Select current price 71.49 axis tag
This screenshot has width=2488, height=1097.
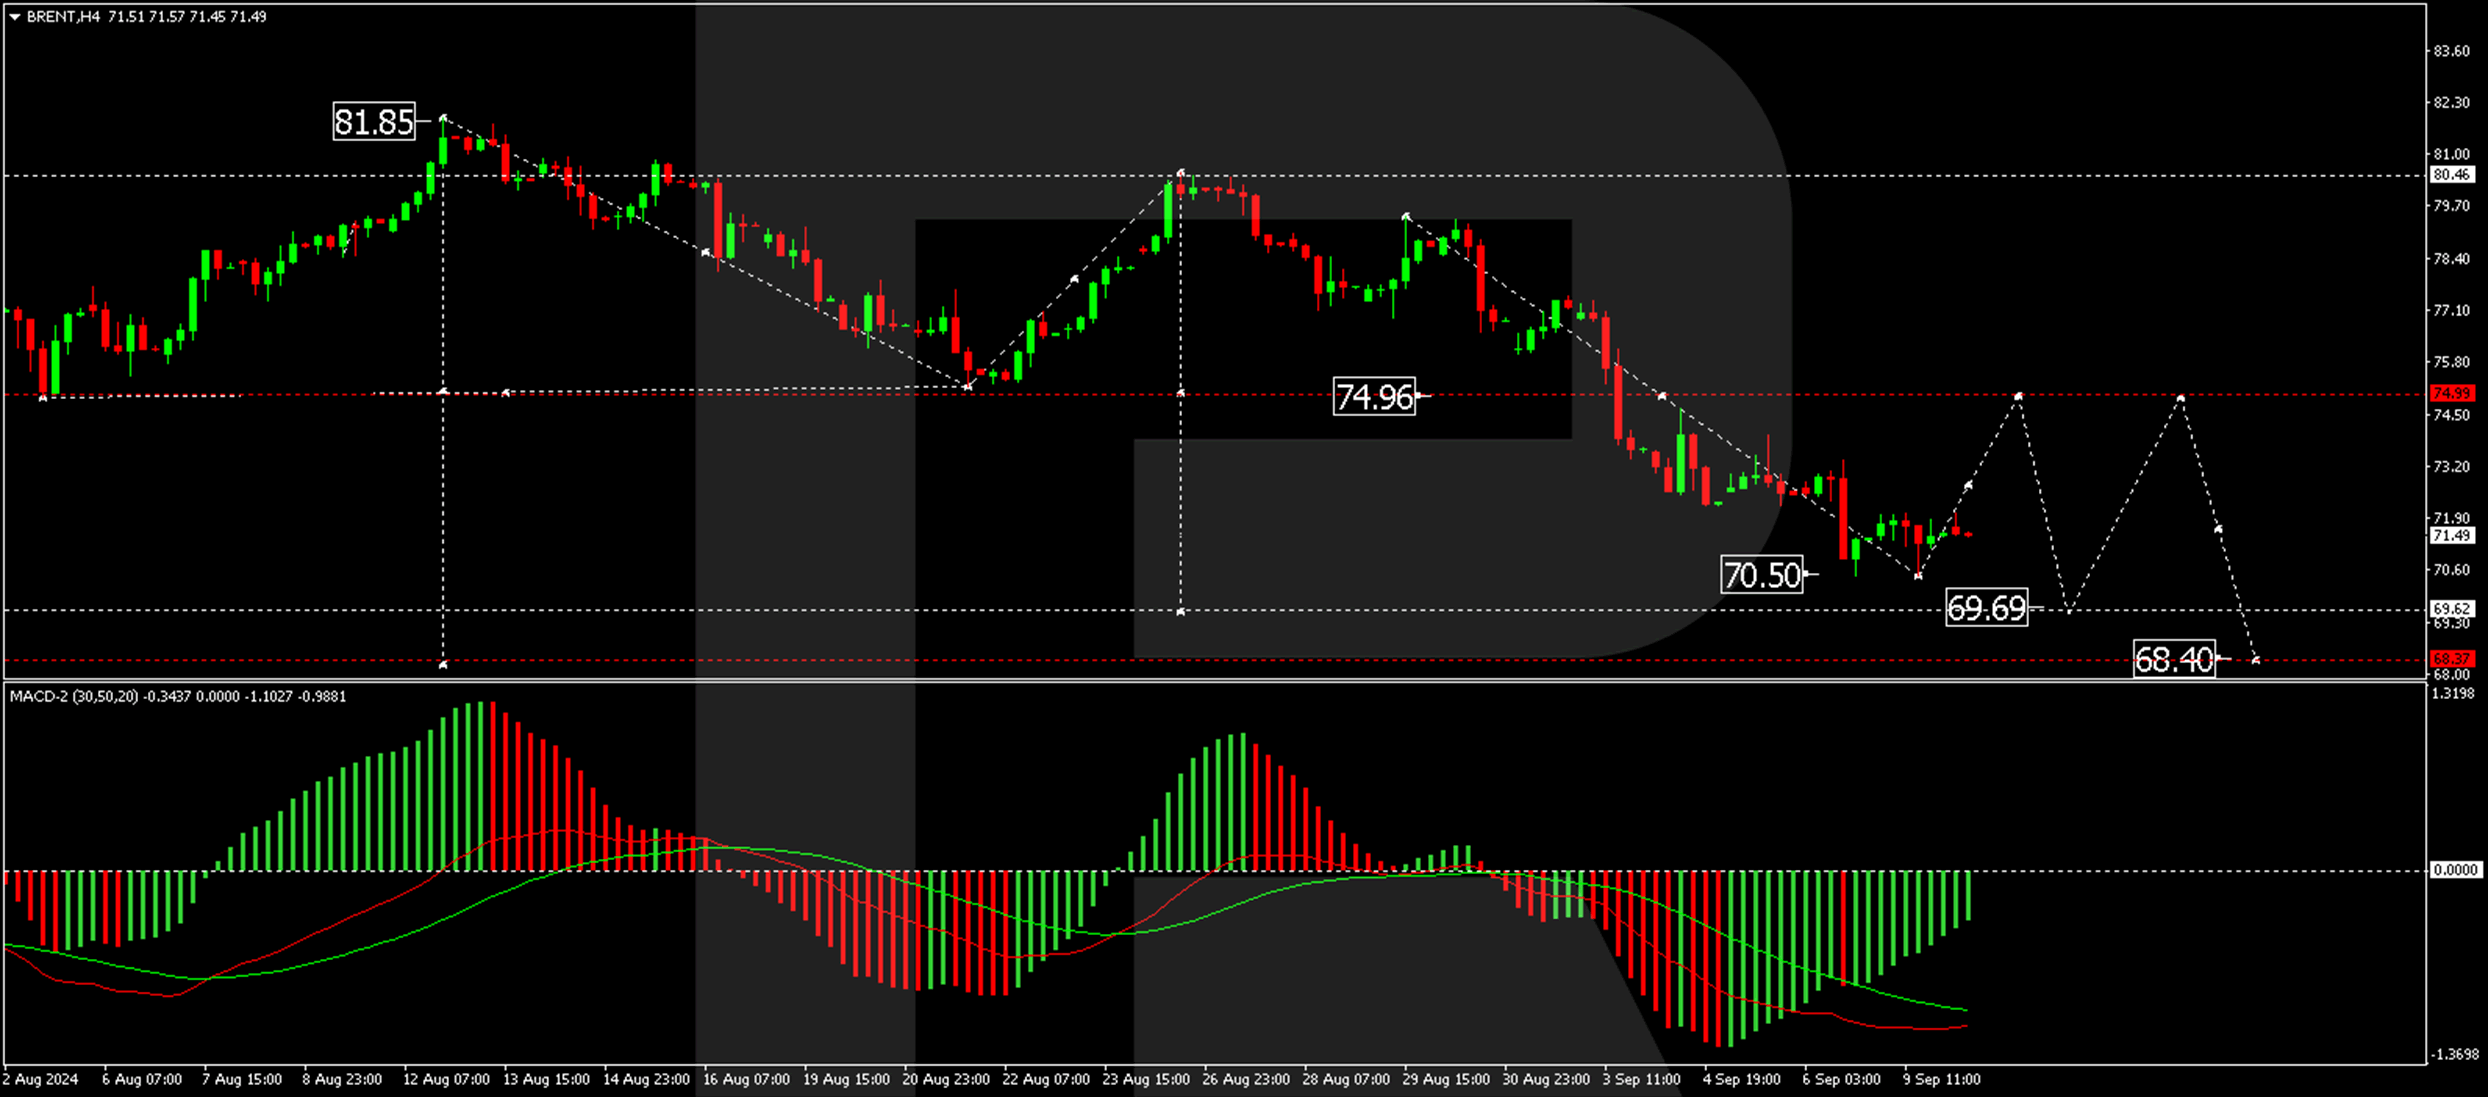(x=2451, y=536)
